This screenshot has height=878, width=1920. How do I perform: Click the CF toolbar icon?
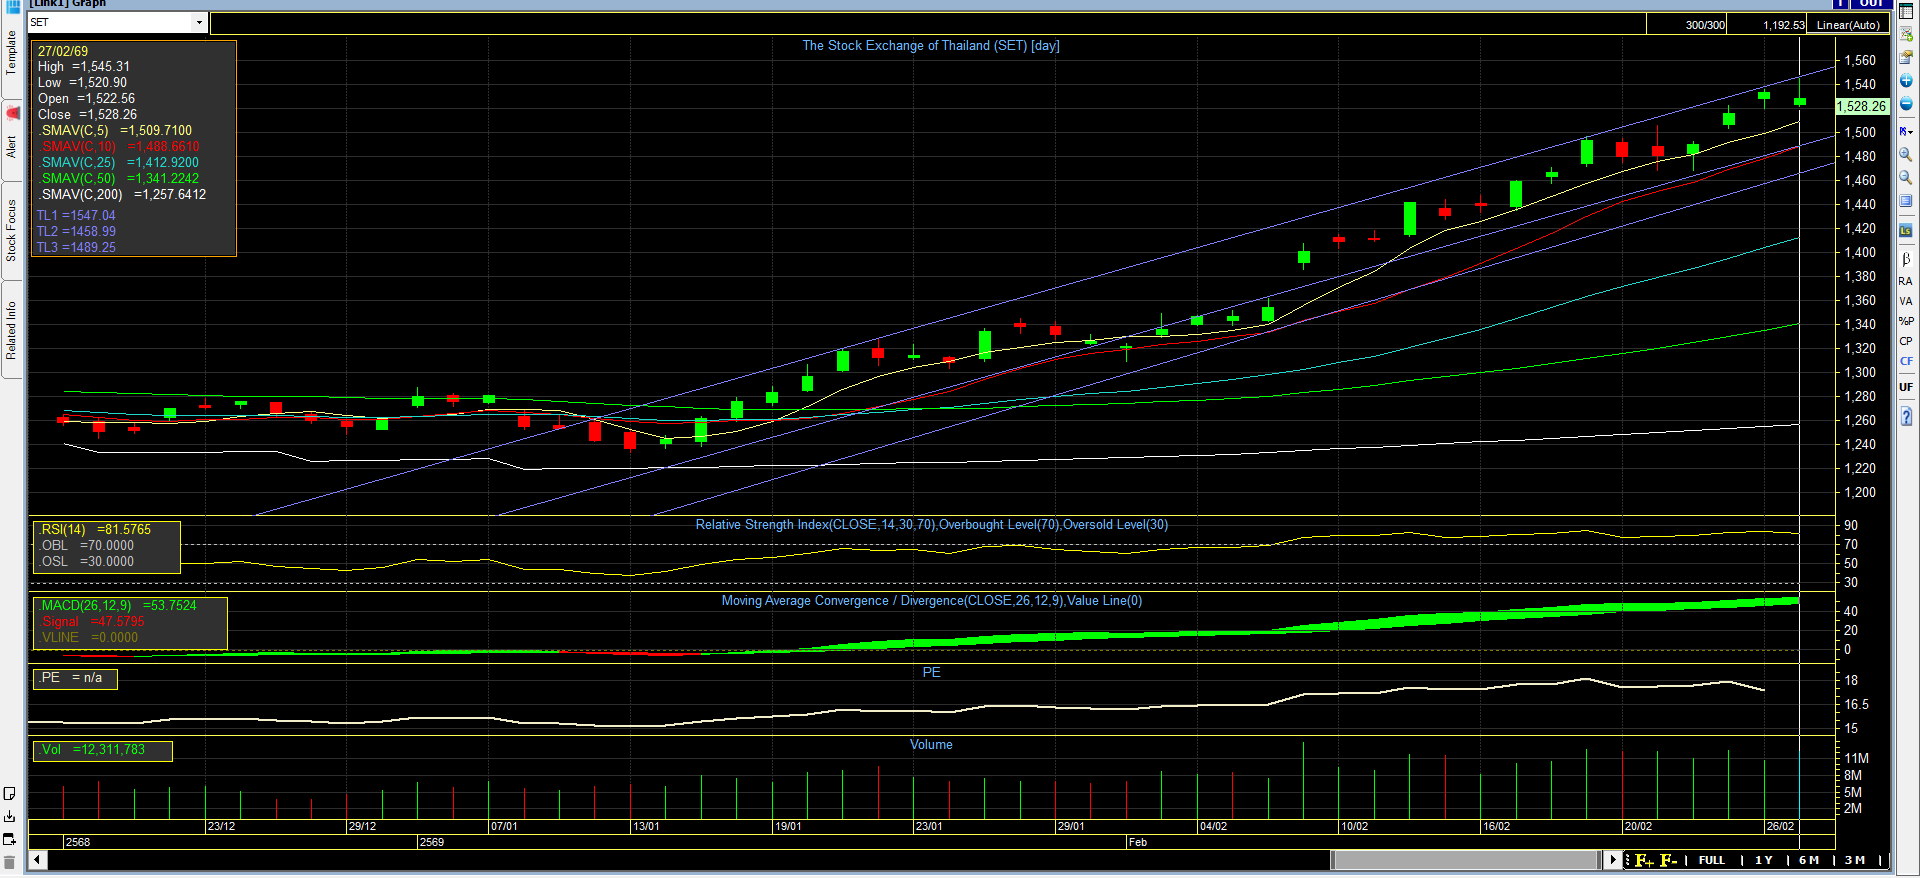[x=1906, y=361]
